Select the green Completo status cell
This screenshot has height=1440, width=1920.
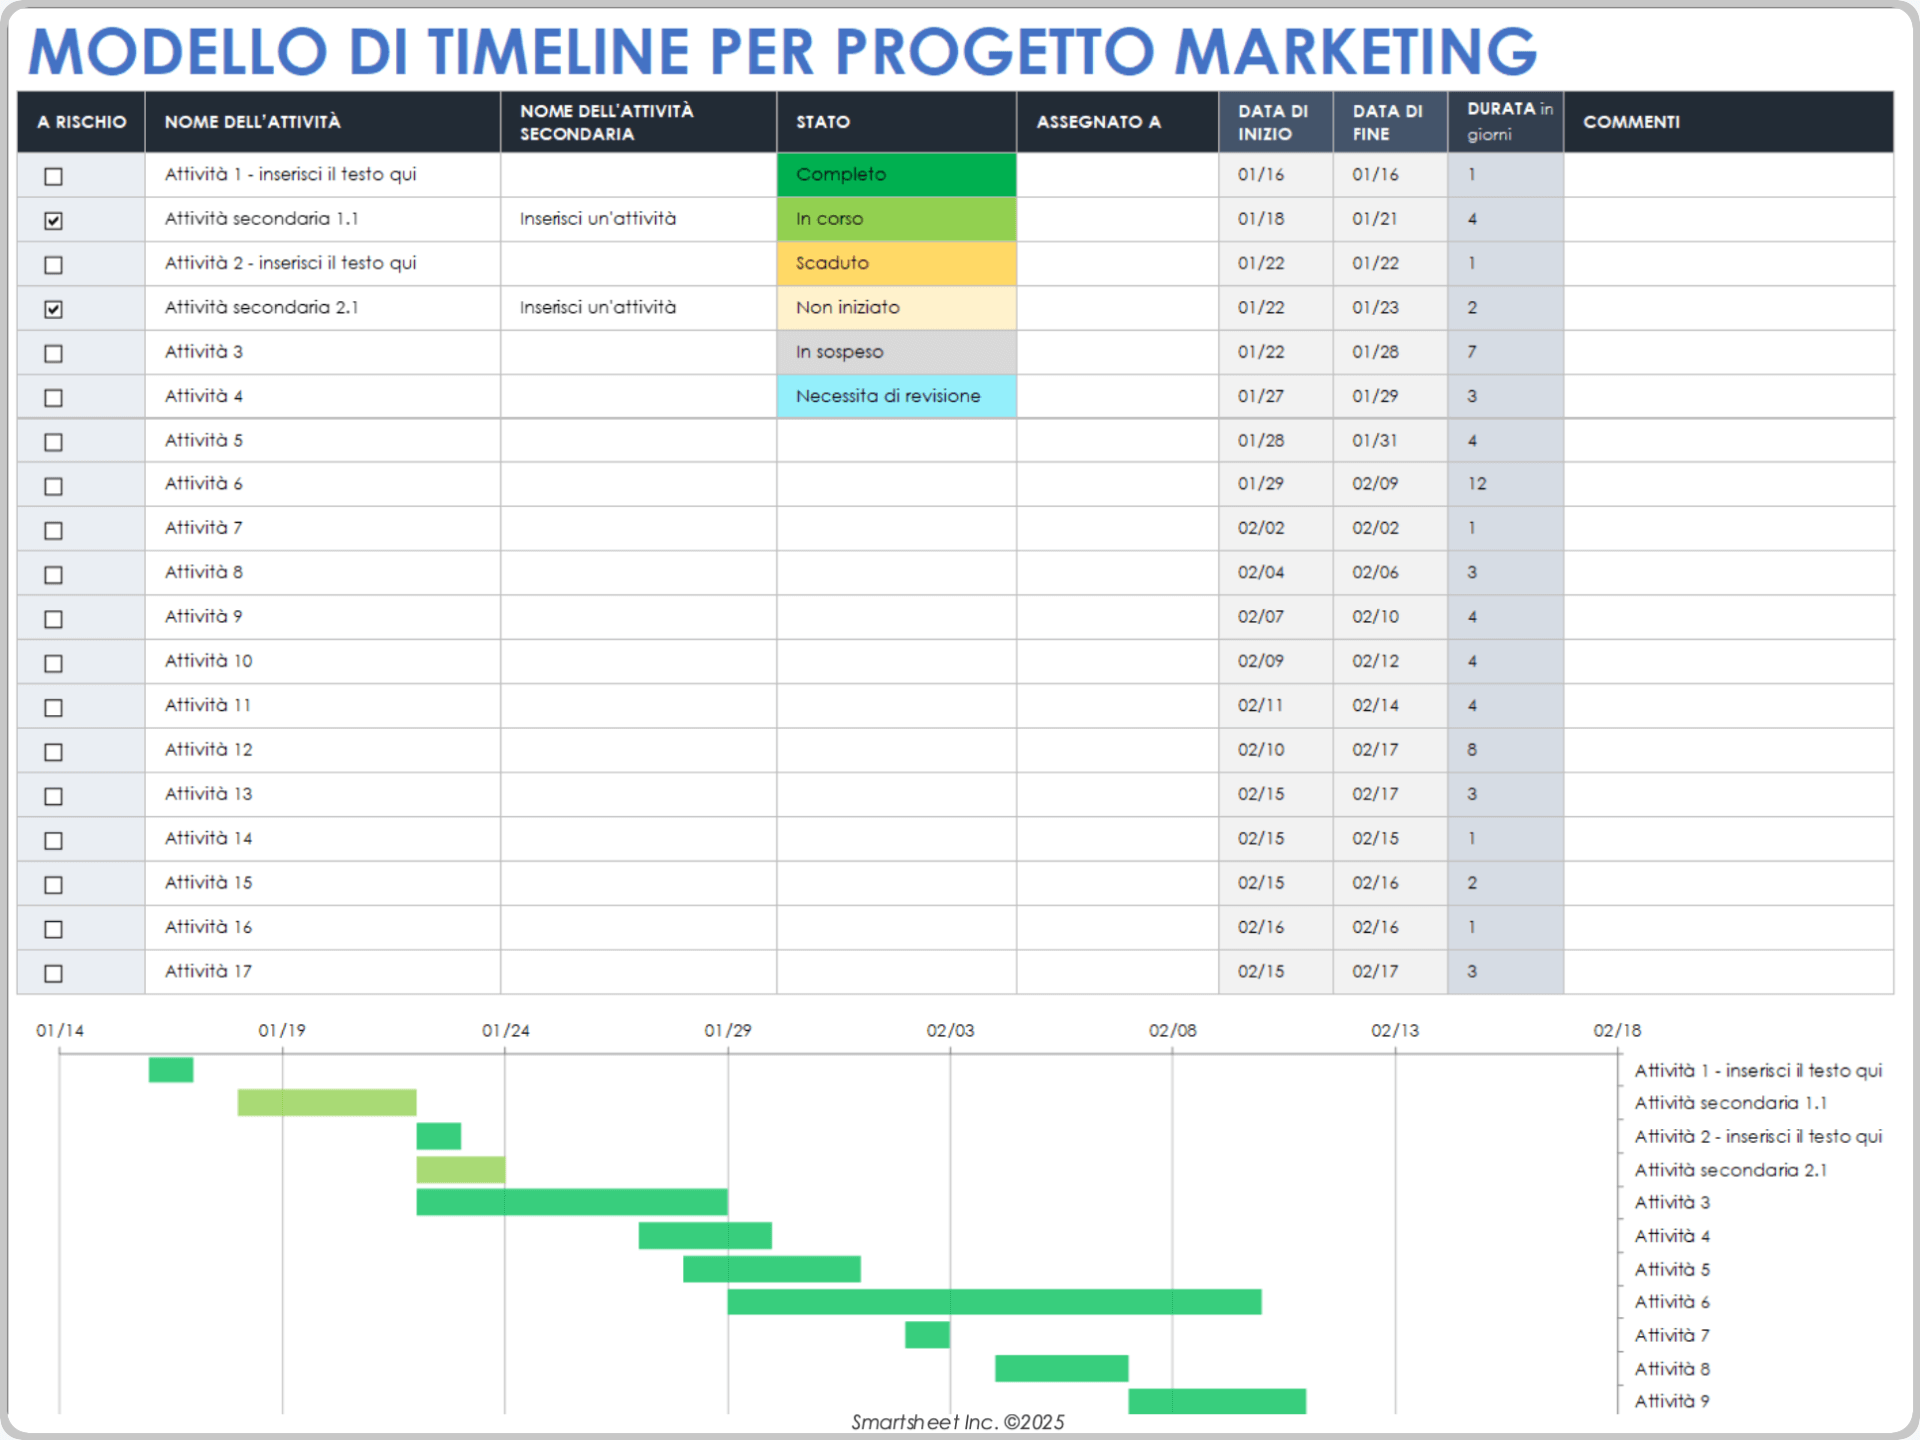click(x=896, y=174)
